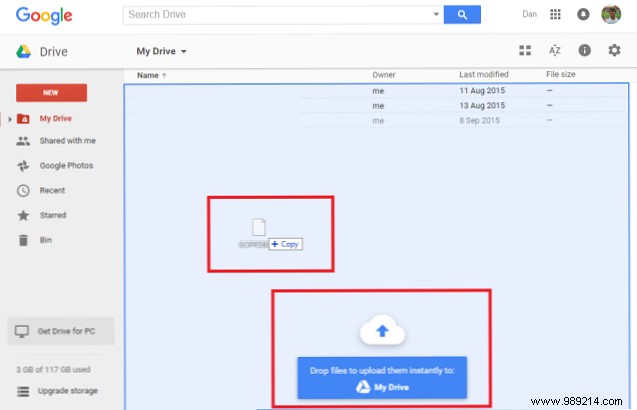Sort by the Name column header
The image size is (637, 410).
coord(152,75)
